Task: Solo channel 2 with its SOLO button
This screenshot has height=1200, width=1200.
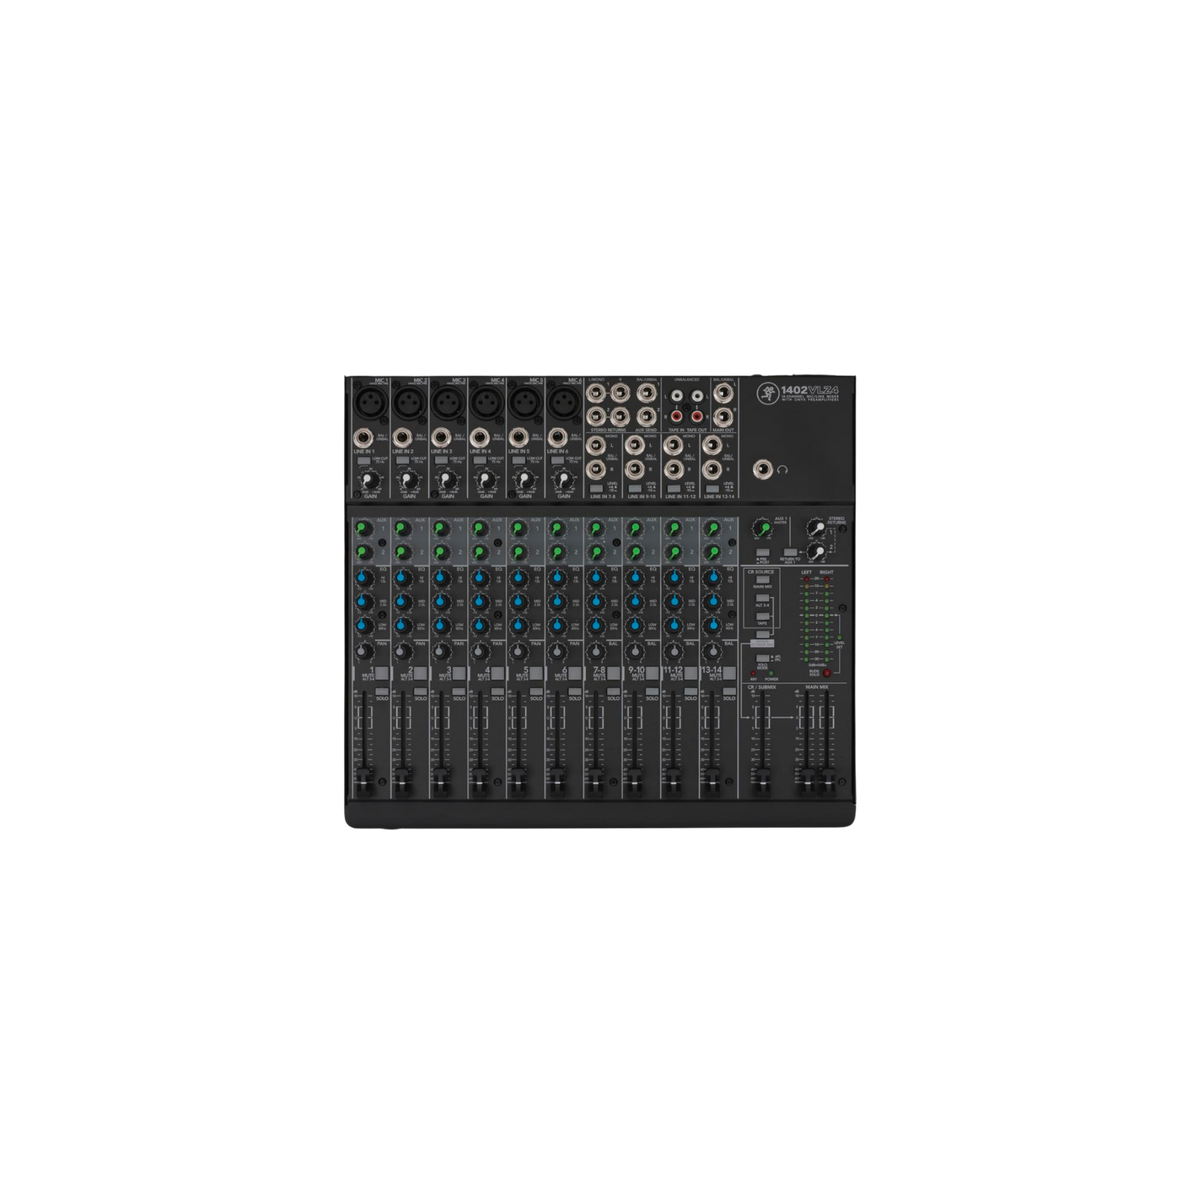Action: 420,691
